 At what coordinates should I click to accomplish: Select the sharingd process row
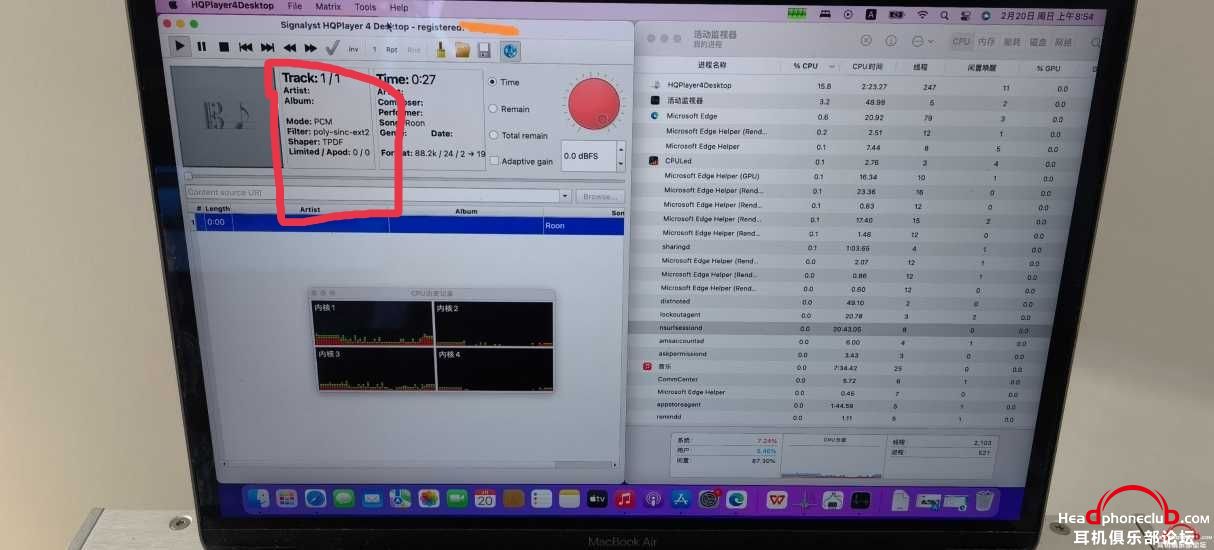pos(855,247)
